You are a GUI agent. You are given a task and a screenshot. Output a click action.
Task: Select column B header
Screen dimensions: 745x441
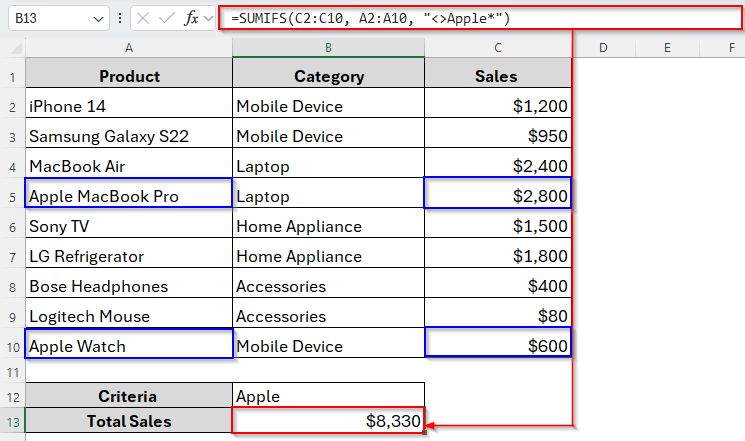(x=328, y=47)
